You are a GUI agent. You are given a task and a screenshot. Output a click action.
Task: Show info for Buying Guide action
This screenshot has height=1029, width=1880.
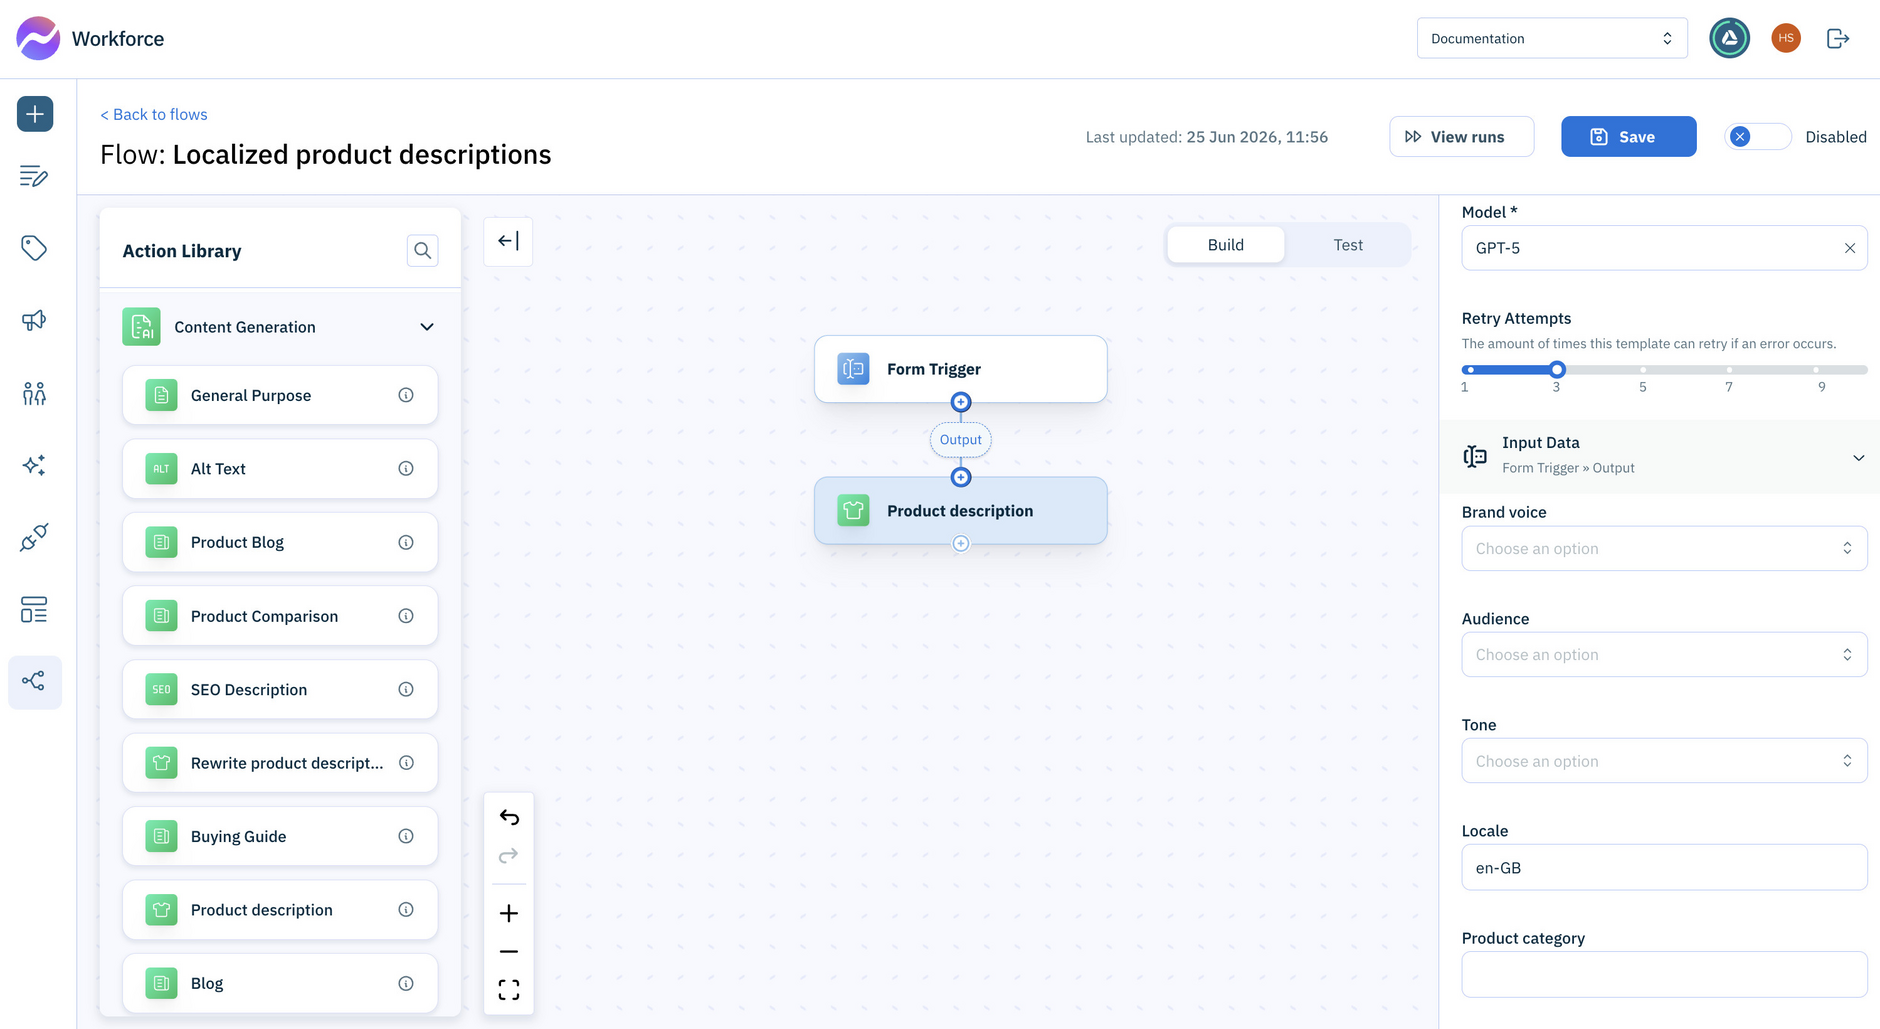(x=406, y=836)
